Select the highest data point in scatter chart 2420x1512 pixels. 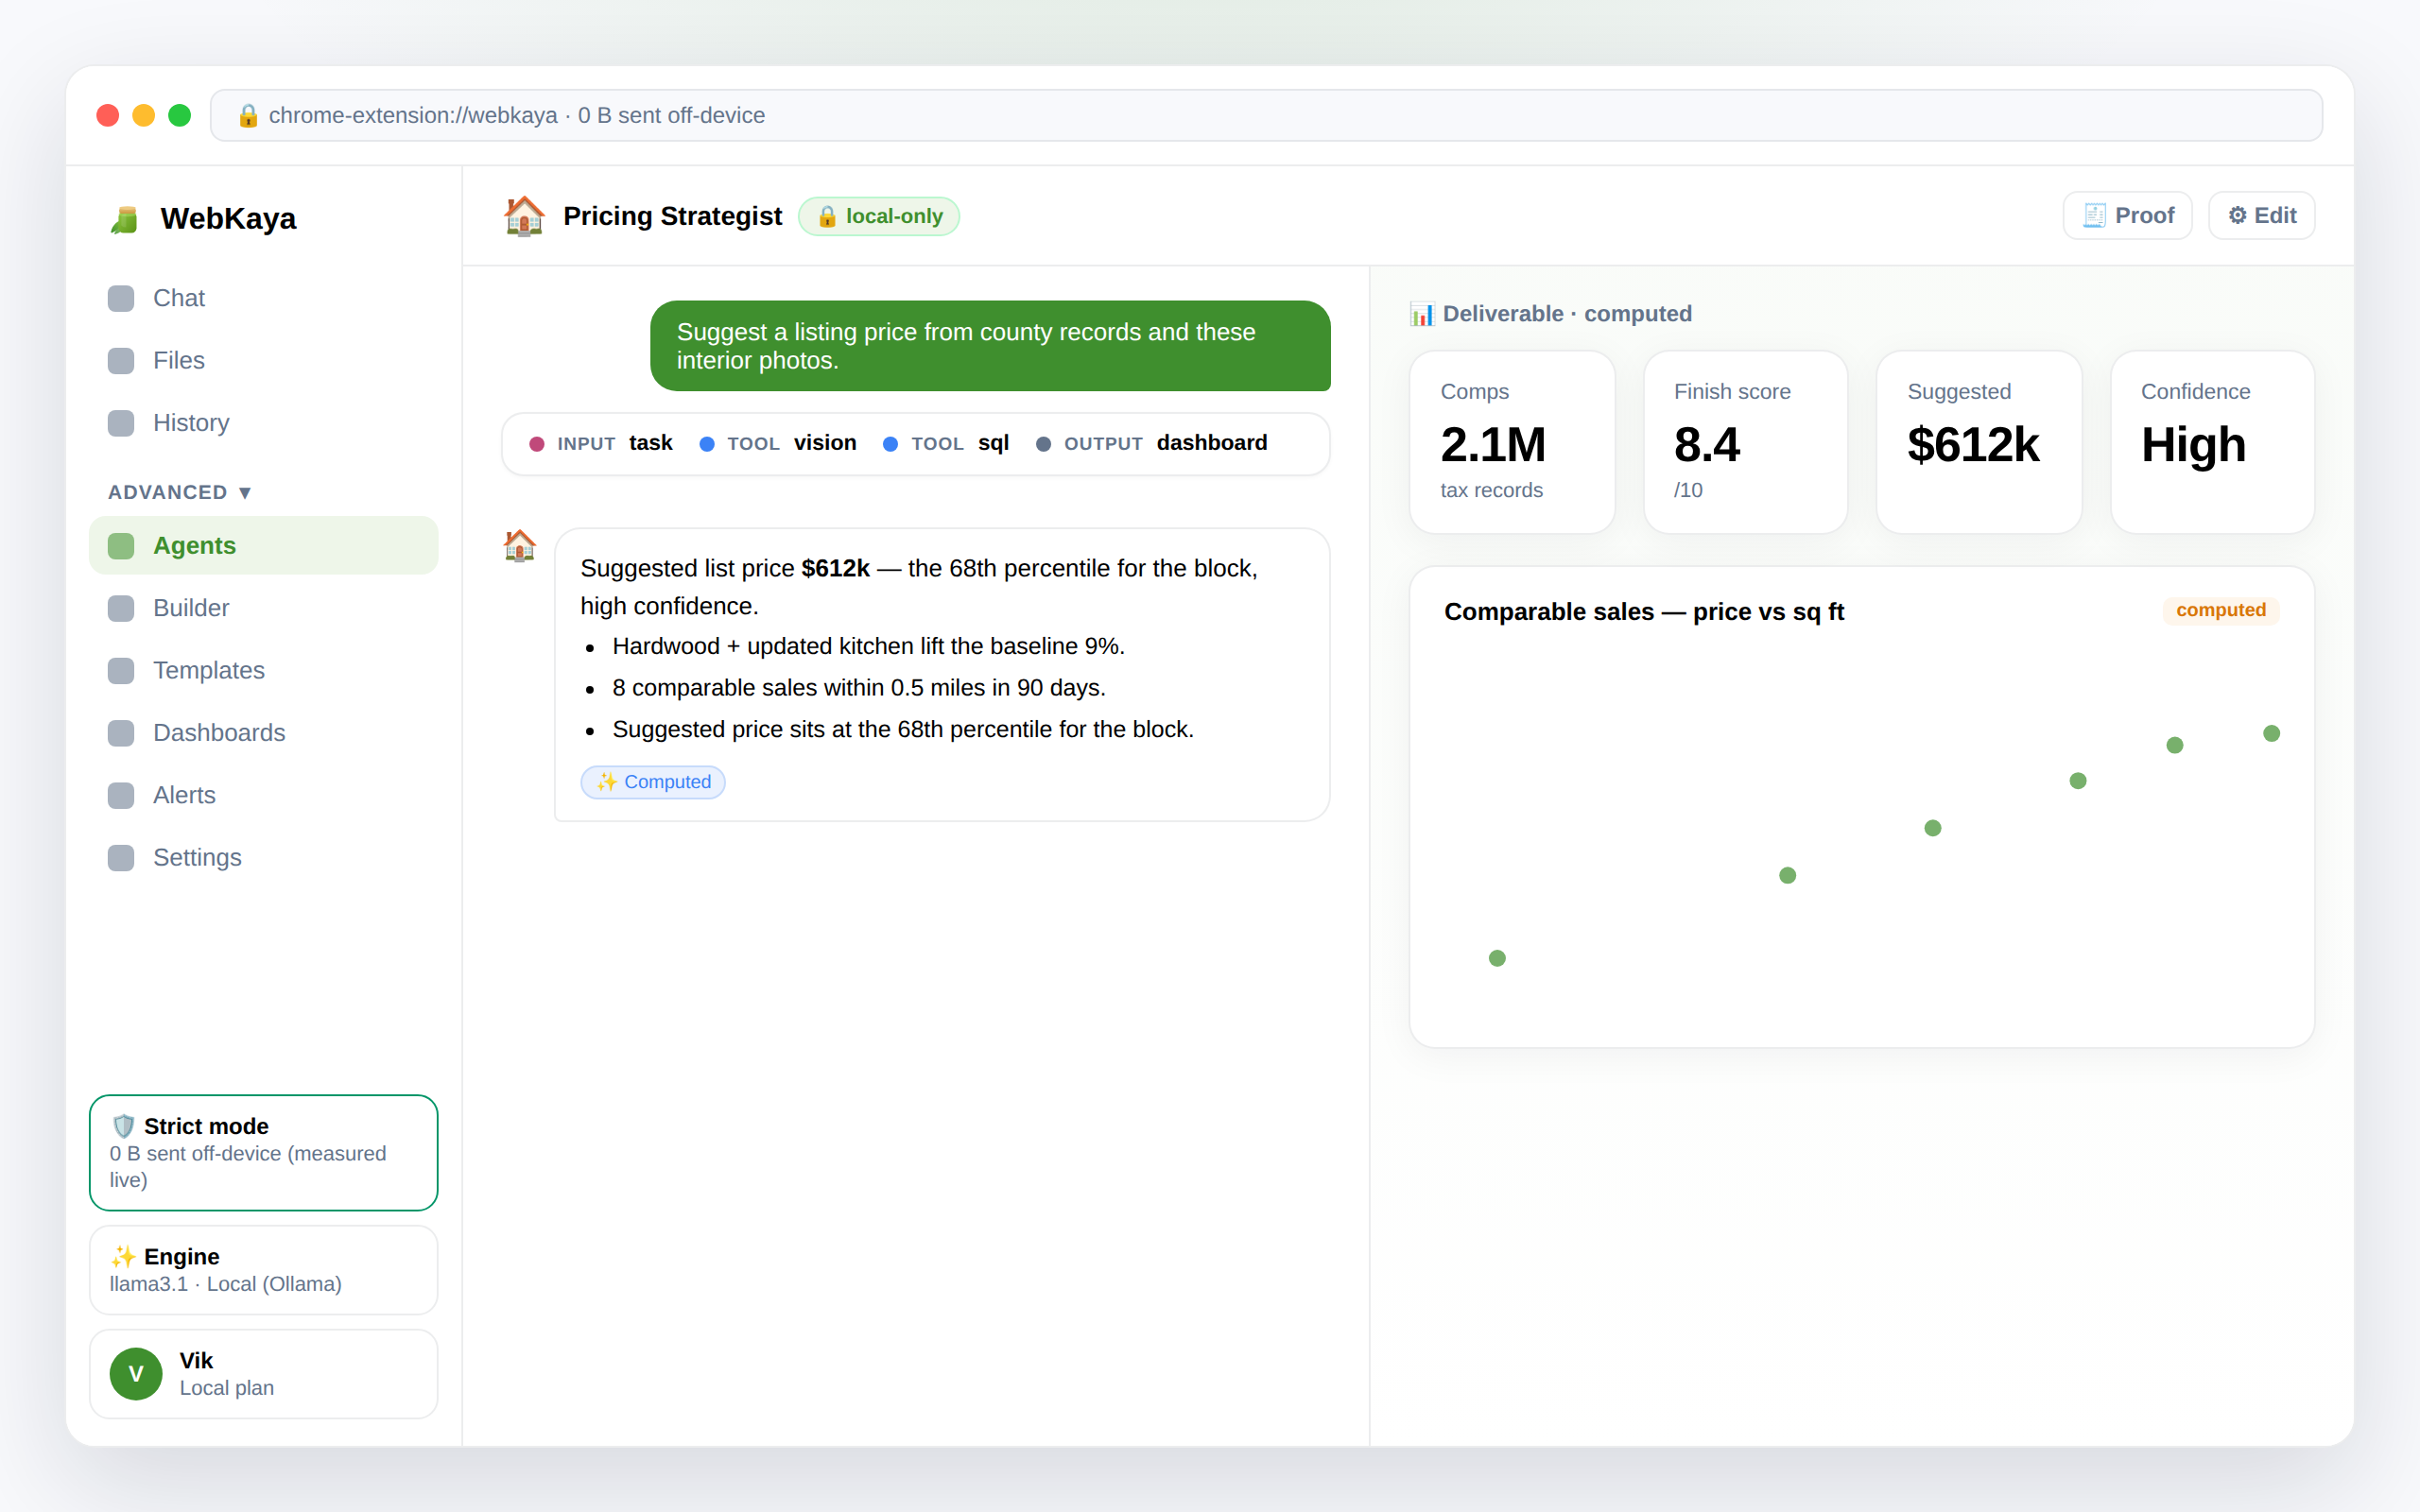click(2271, 733)
